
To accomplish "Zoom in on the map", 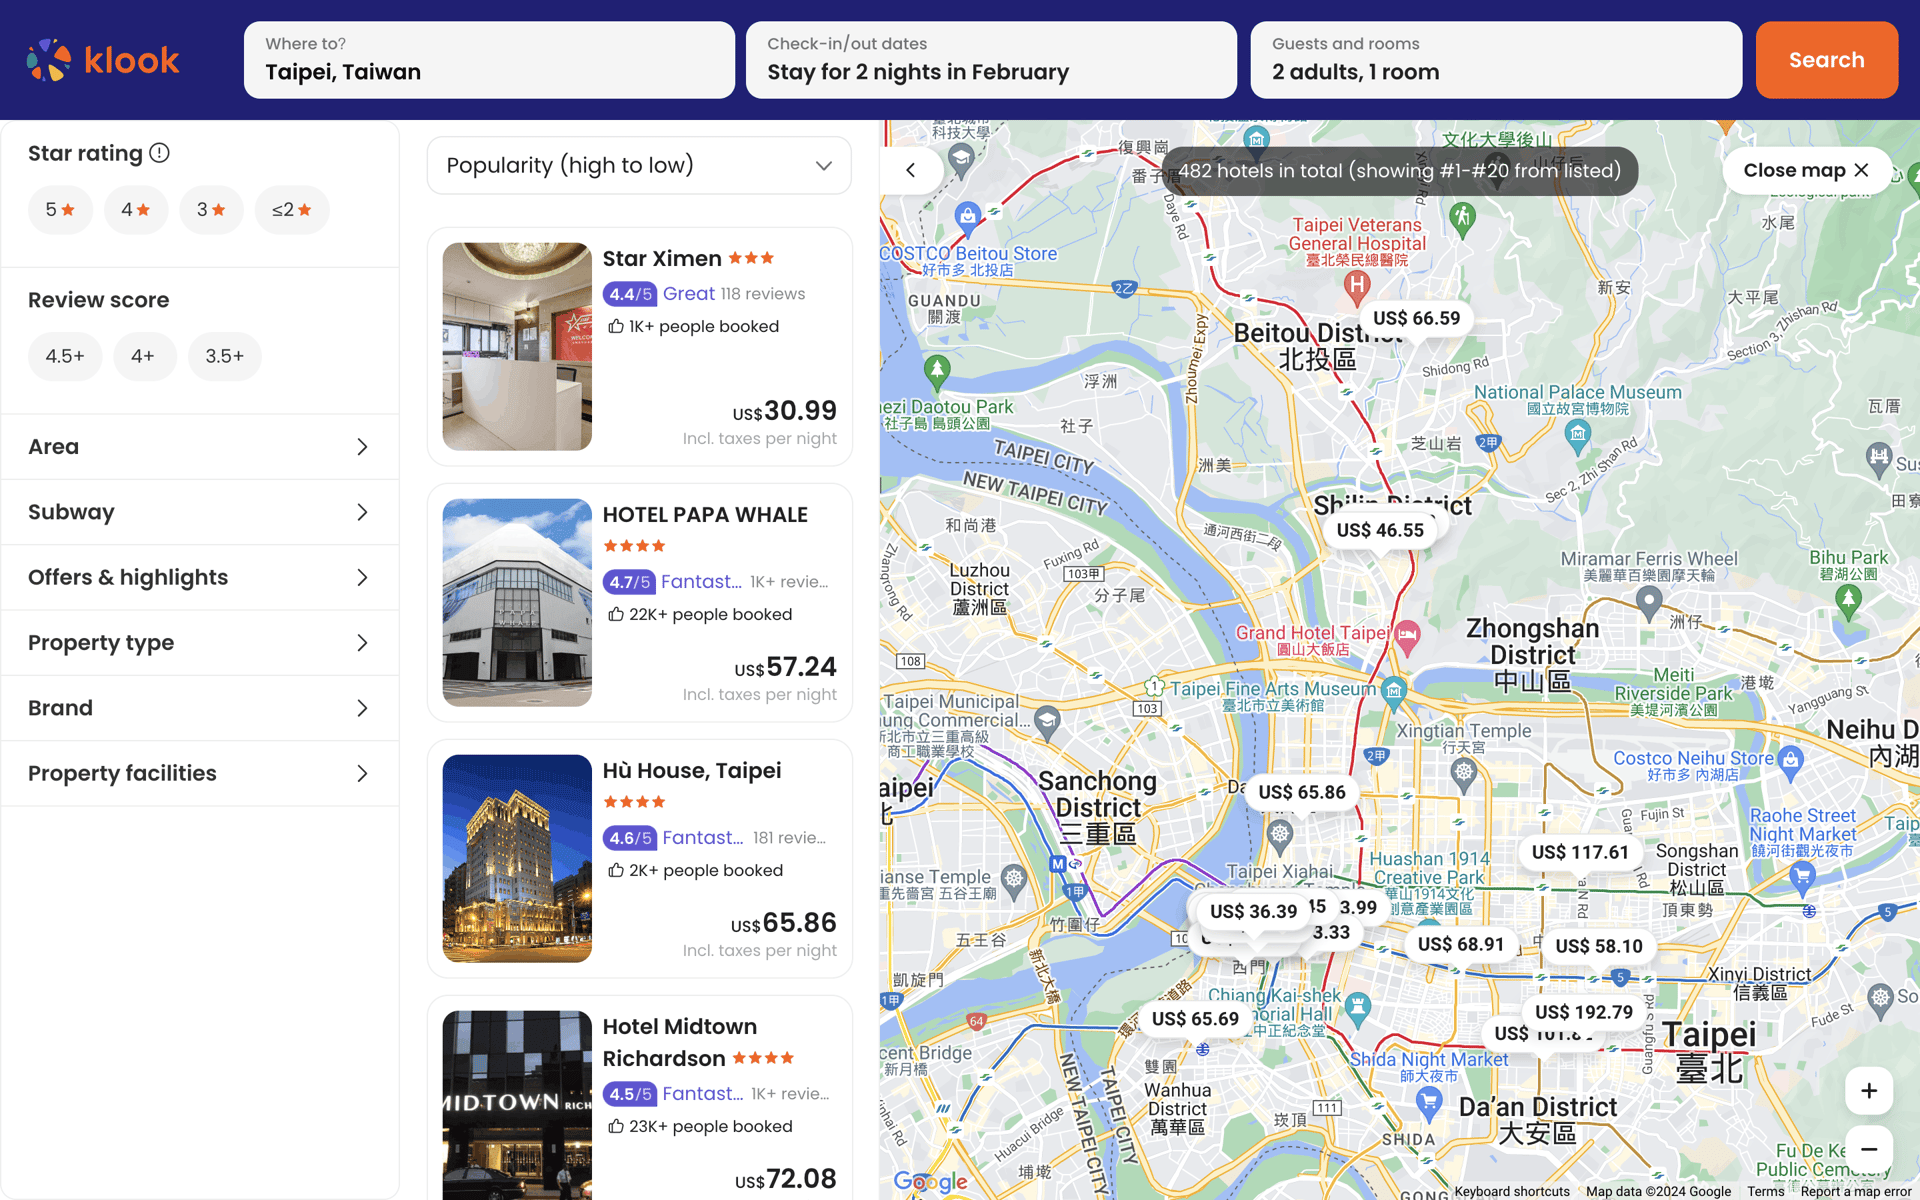I will coord(1868,1091).
